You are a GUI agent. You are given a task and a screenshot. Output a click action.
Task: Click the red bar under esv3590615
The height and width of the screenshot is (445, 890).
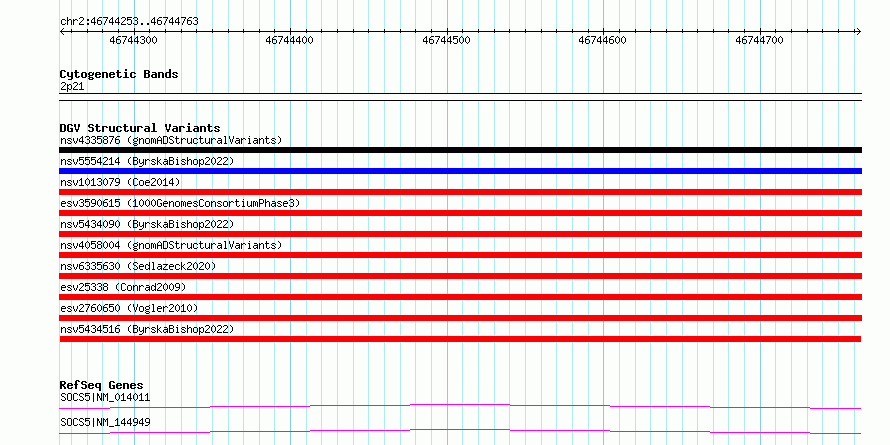coord(460,213)
